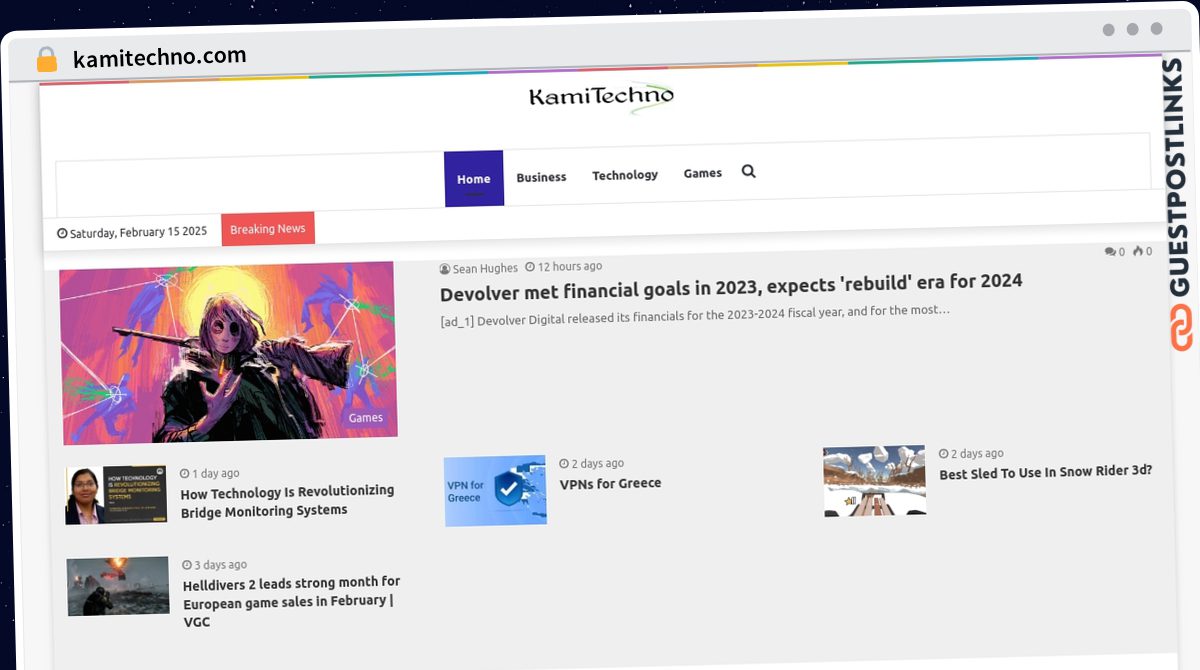This screenshot has height=670, width=1200.
Task: Open How Technology Is Revolutionizing Bridge Monitoring article
Action: (287, 501)
